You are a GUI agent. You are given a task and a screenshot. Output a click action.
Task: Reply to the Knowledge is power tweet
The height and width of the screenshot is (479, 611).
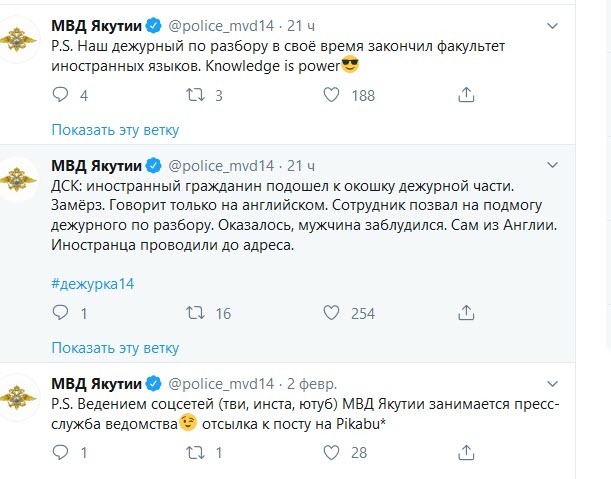60,95
